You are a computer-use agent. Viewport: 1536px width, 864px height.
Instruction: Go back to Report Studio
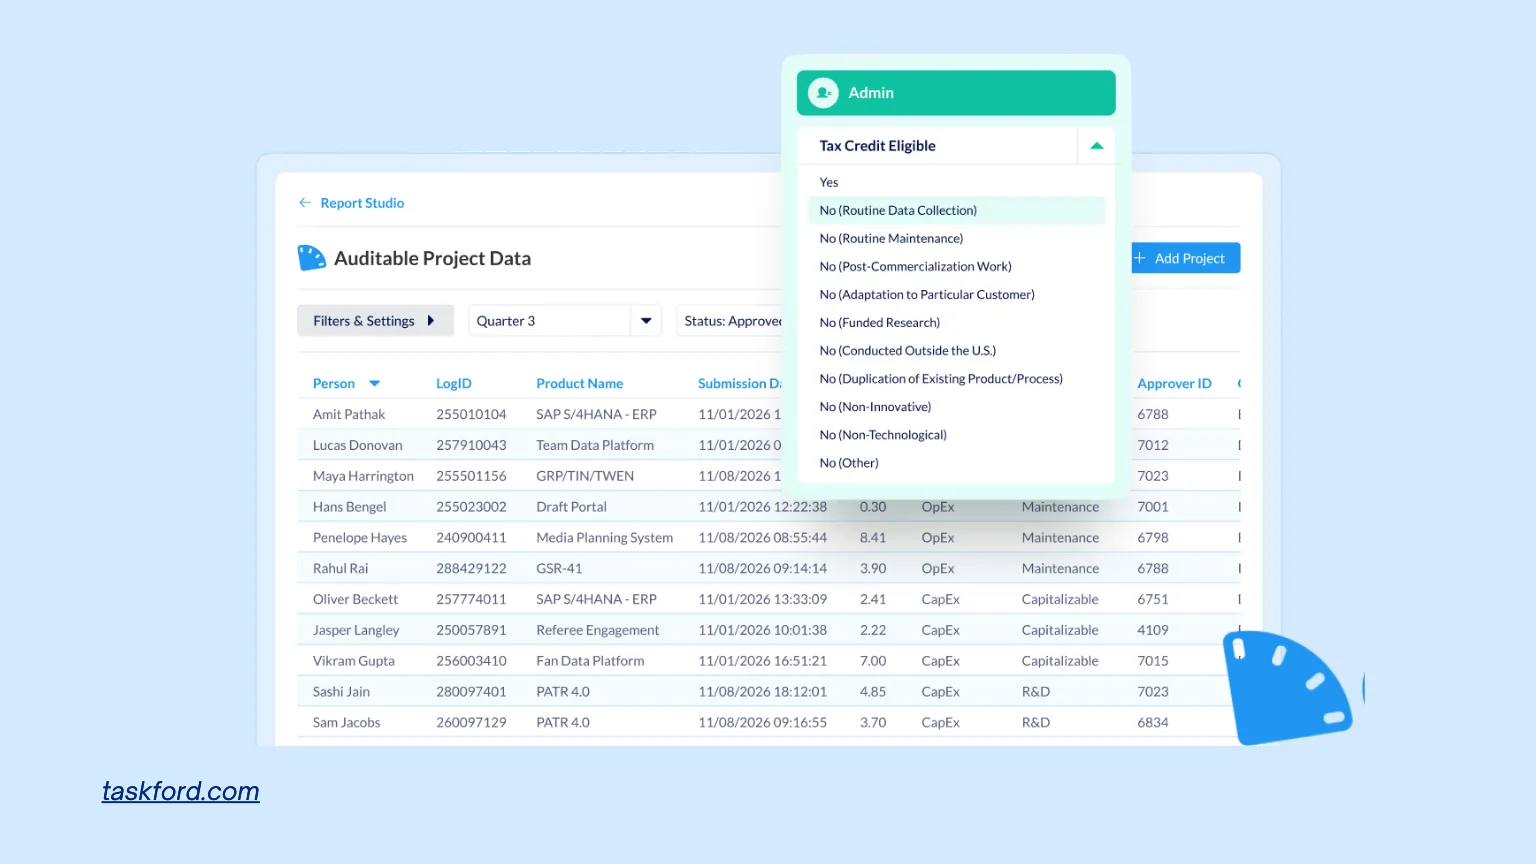[362, 203]
